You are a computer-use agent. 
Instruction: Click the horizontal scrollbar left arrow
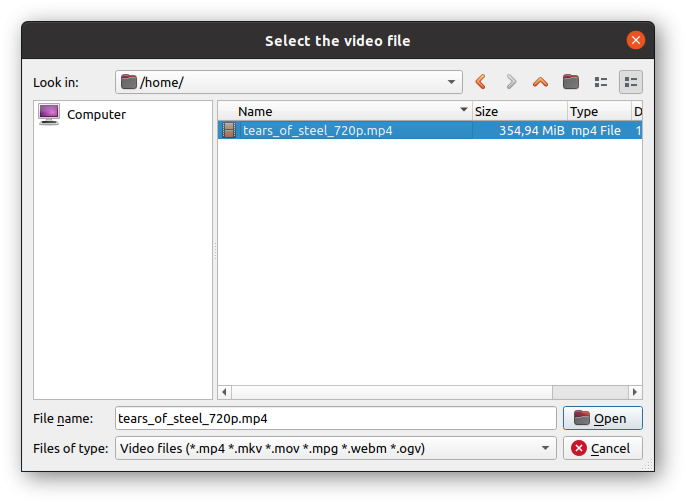224,392
